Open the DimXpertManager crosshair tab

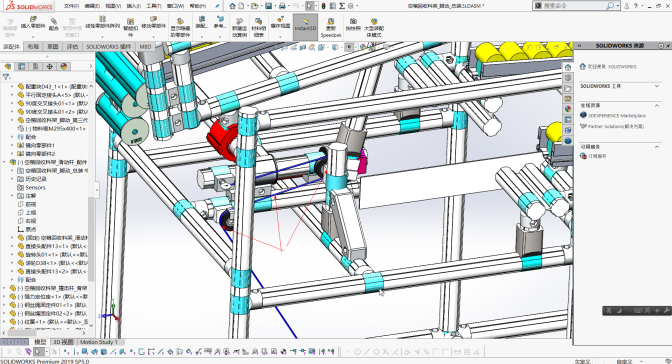tap(50, 66)
